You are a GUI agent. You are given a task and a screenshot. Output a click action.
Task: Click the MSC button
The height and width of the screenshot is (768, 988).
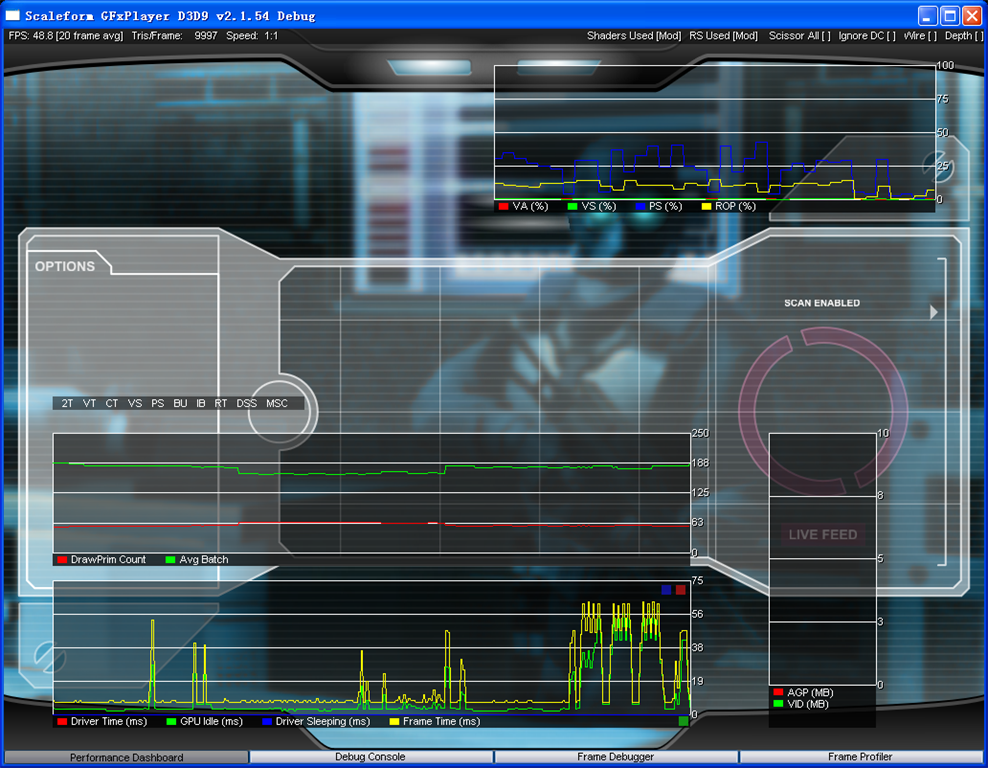click(x=277, y=403)
